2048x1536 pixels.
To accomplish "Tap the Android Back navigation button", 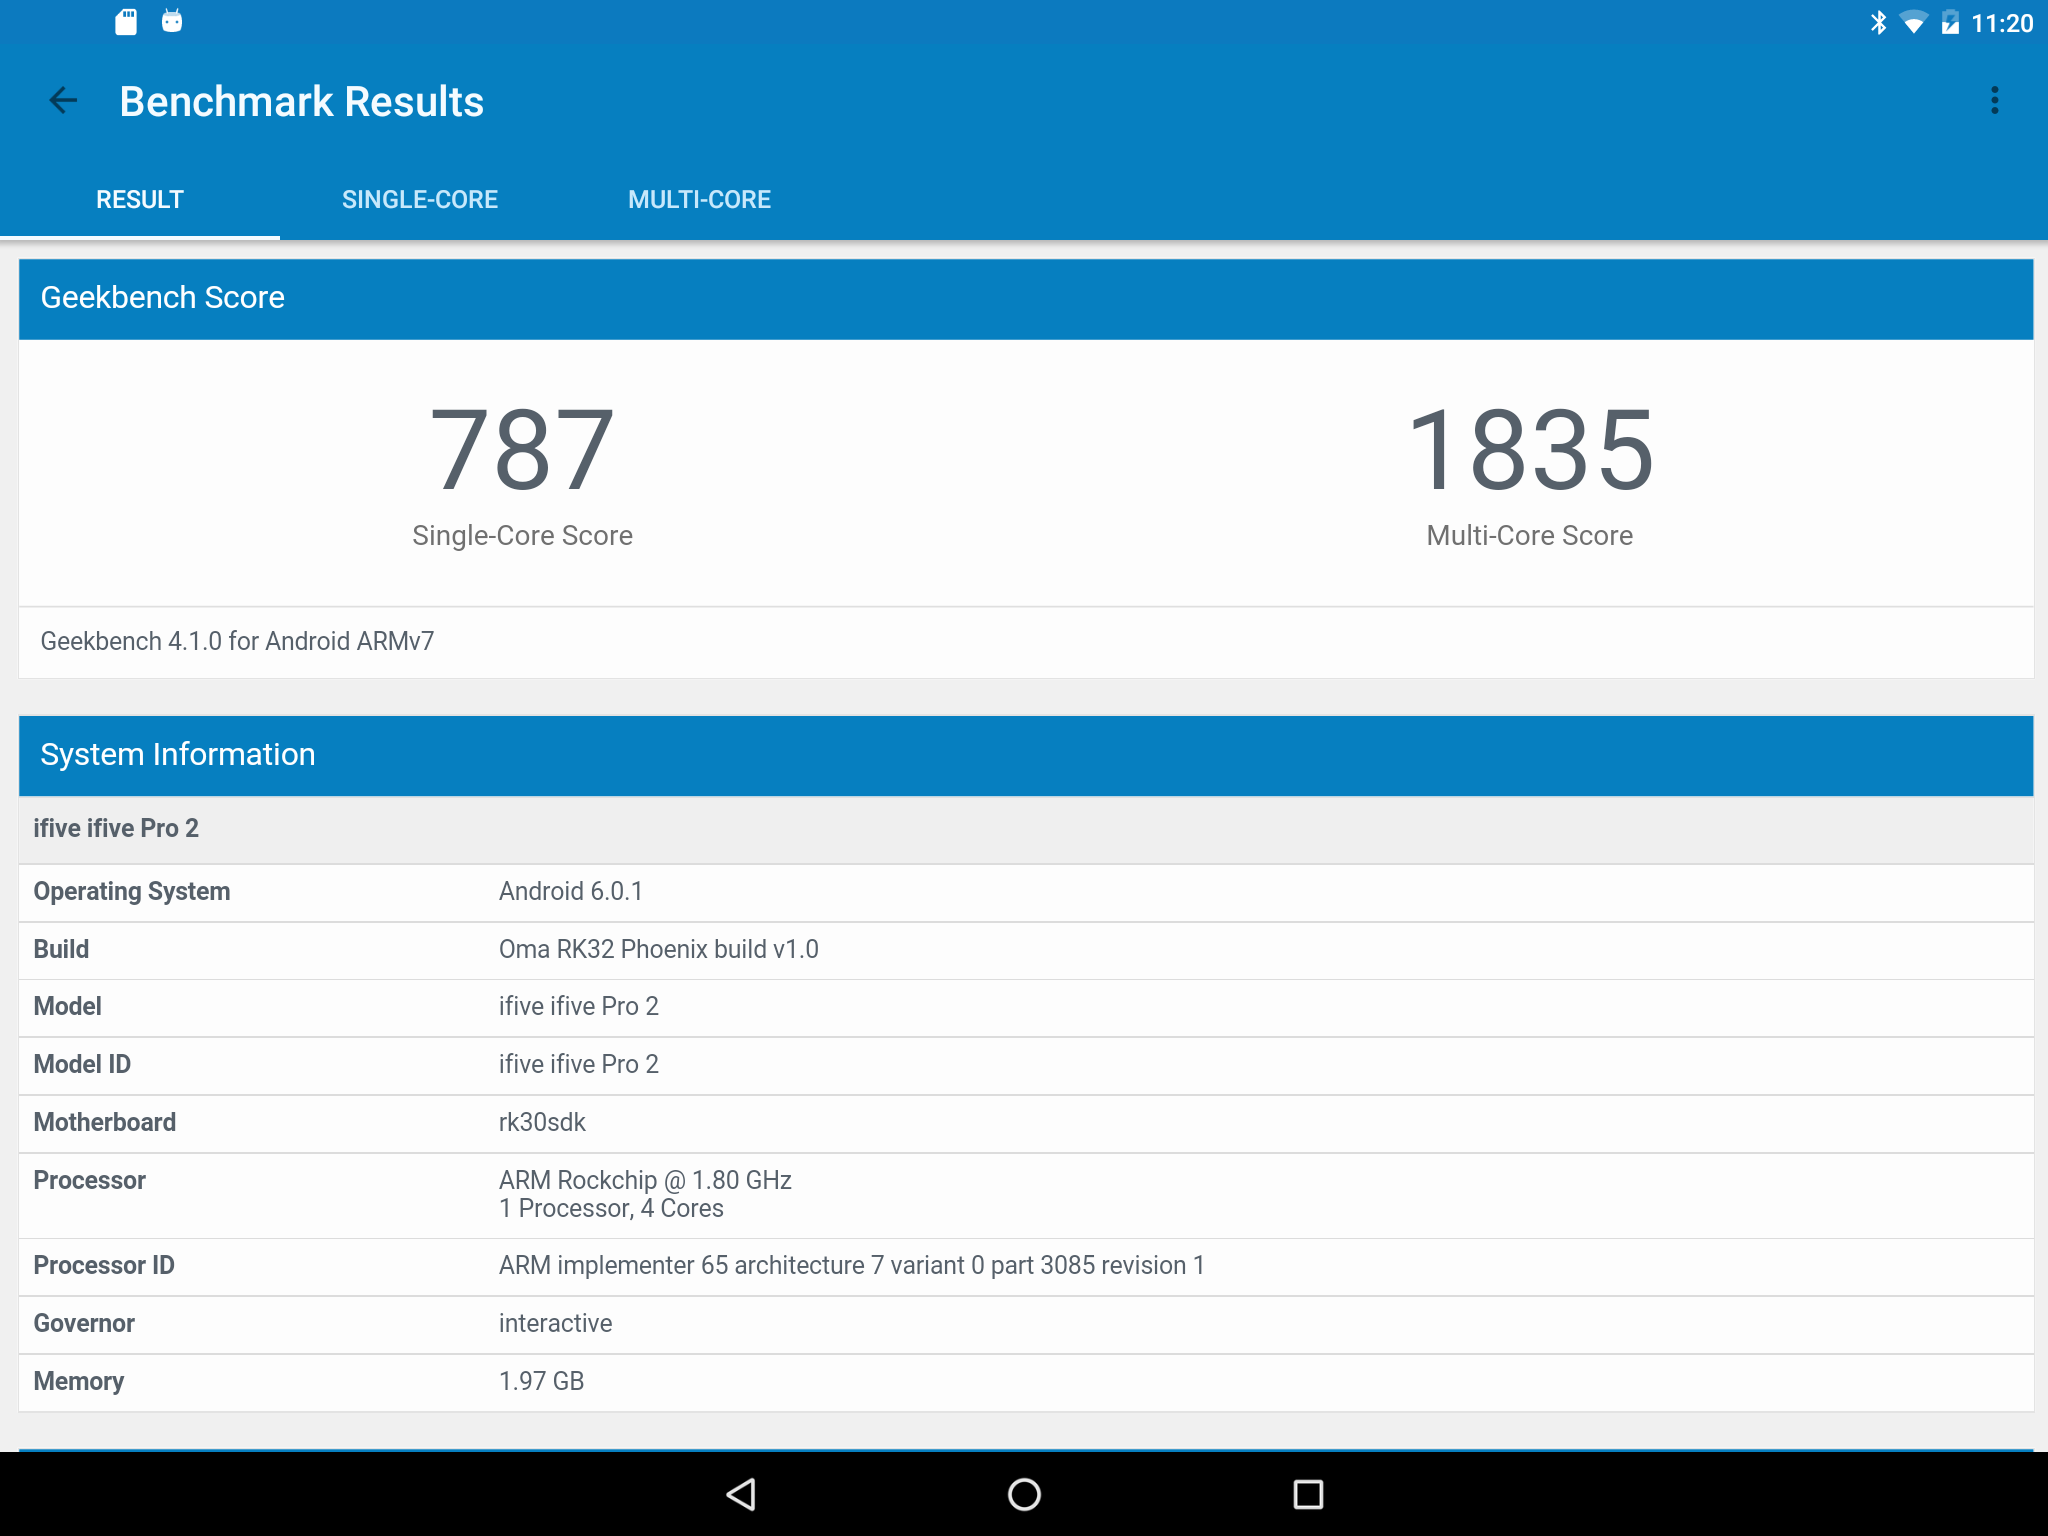I will pyautogui.click(x=741, y=1494).
